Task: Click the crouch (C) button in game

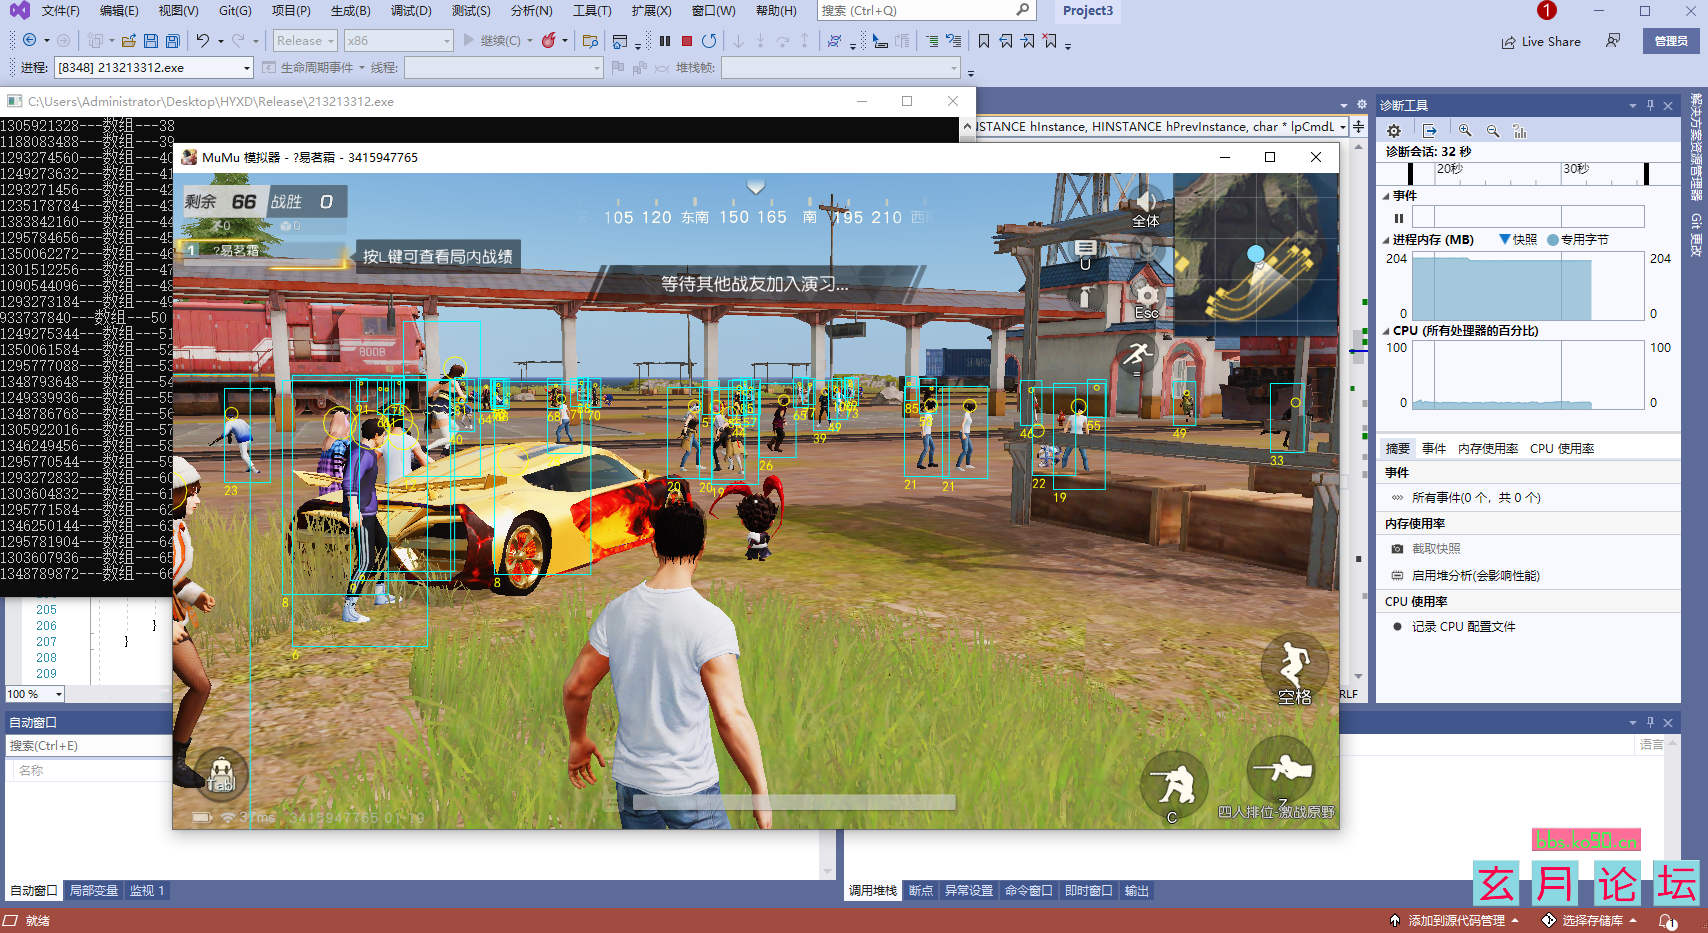Action: [1173, 786]
